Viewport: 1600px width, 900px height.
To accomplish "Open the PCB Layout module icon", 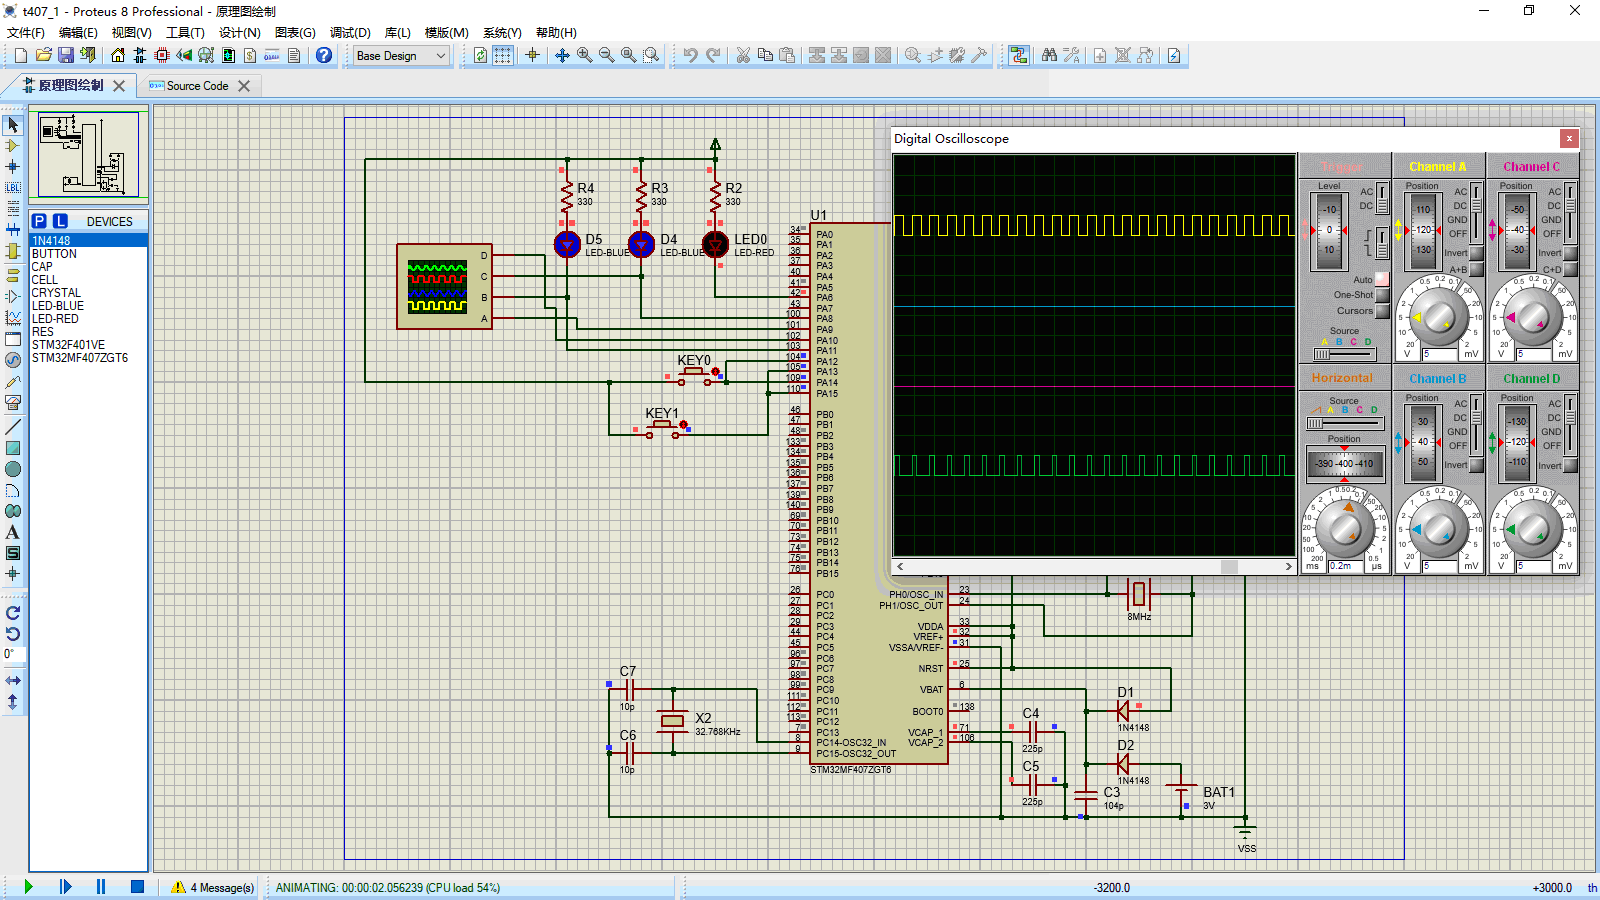I will coord(162,55).
